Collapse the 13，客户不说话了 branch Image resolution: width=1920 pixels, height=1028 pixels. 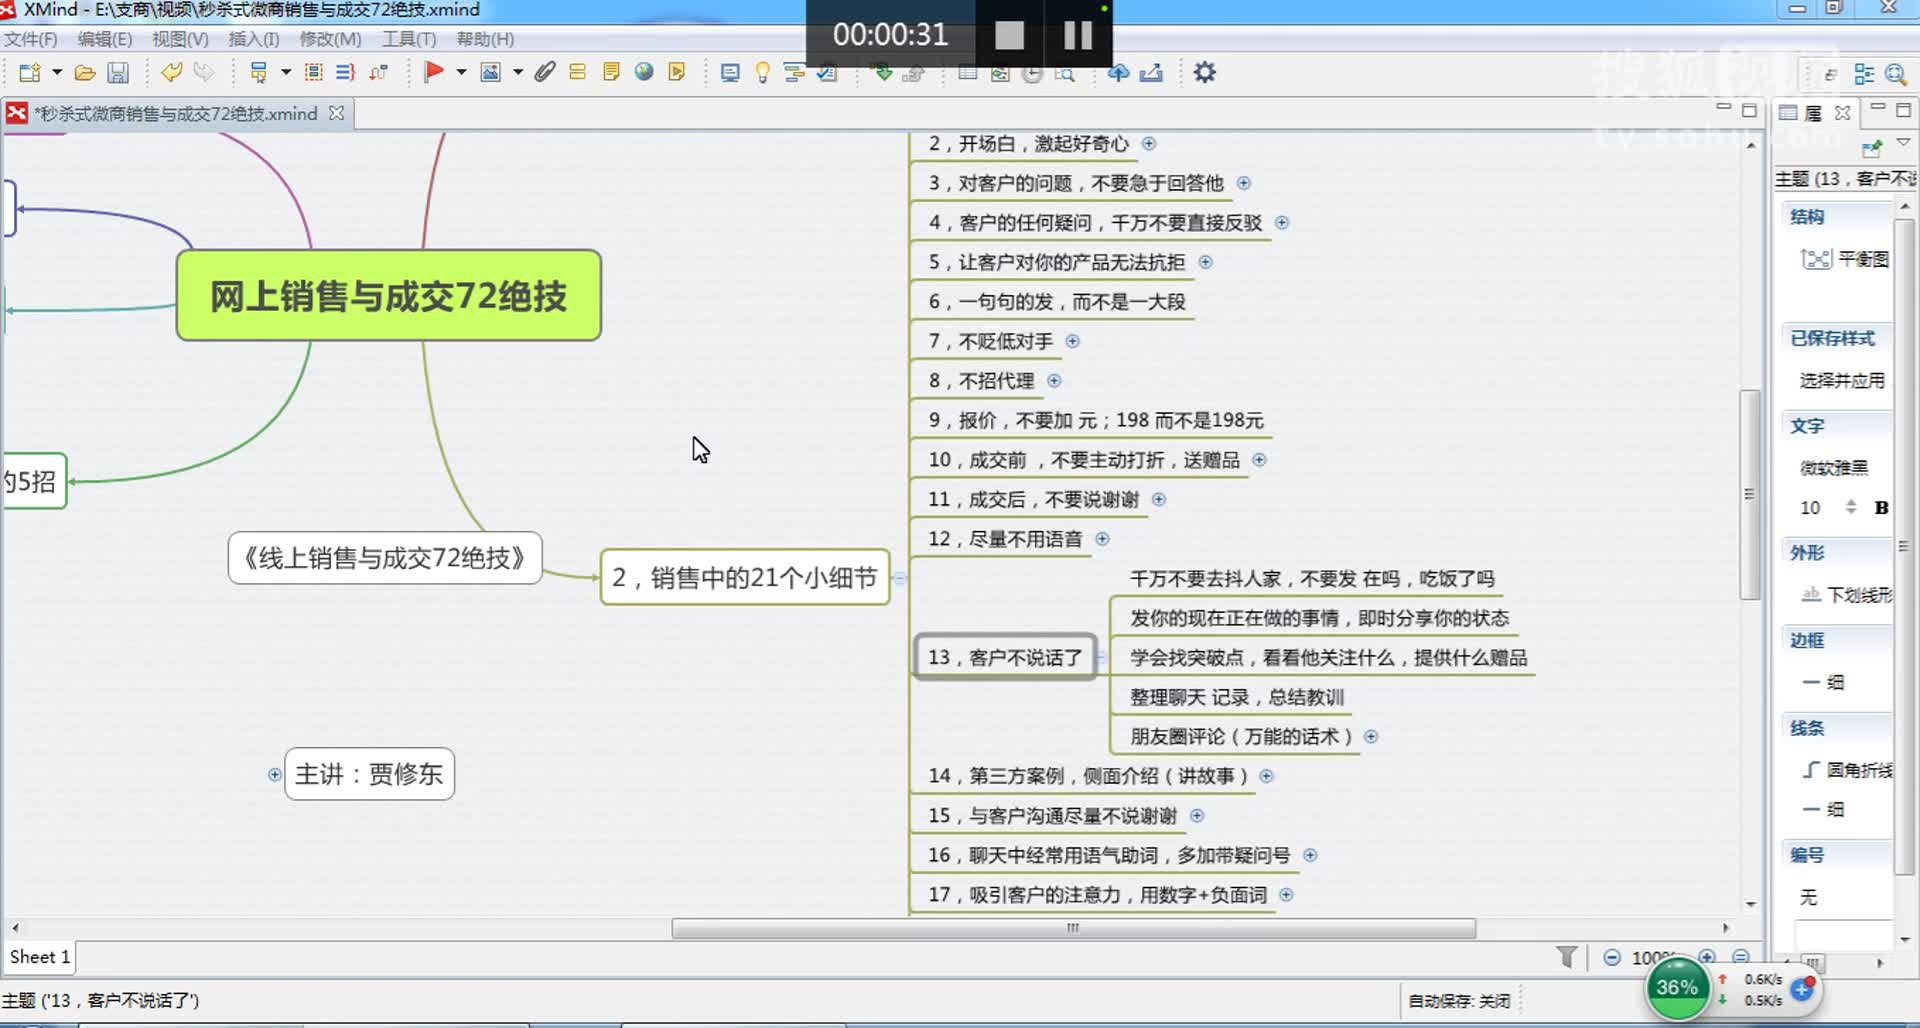tap(1101, 658)
